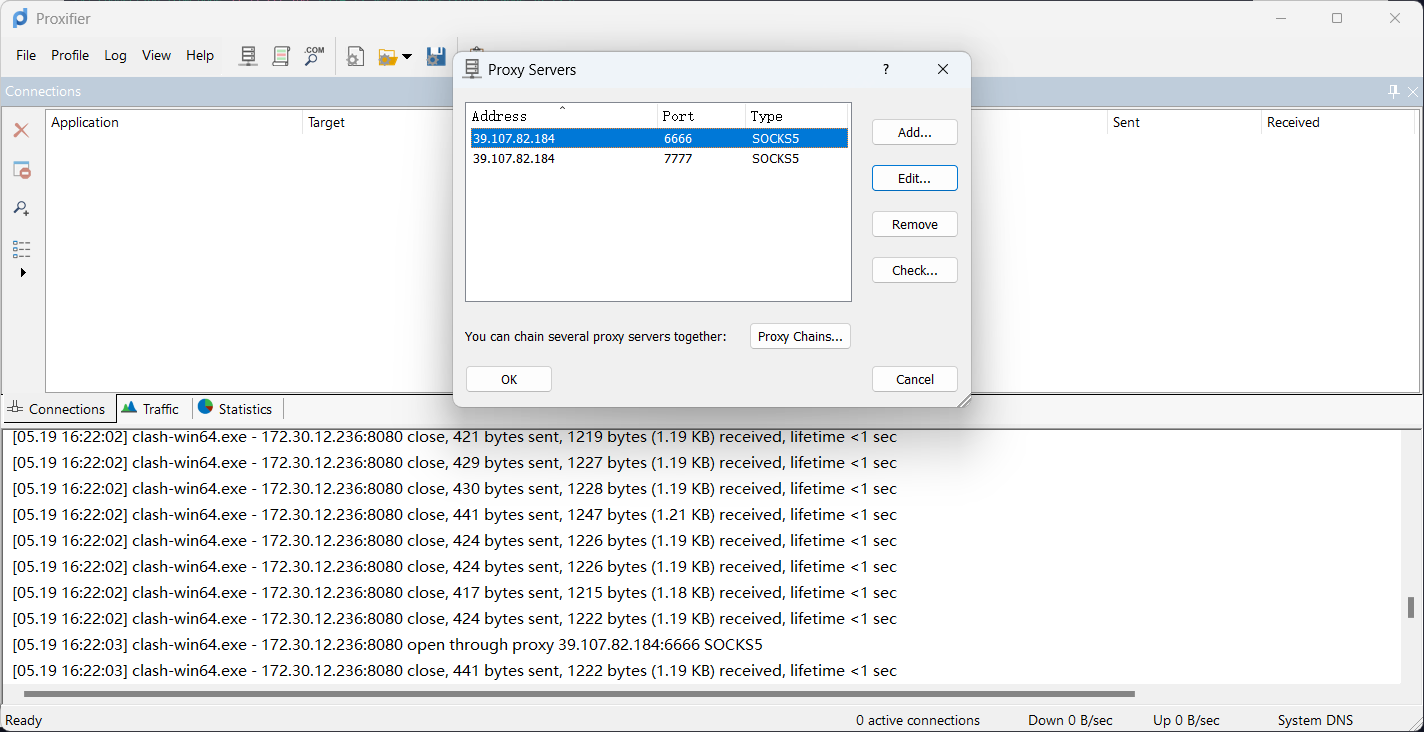Screen dimensions: 1424x732
Task: Click the Check... button
Action: coord(915,270)
